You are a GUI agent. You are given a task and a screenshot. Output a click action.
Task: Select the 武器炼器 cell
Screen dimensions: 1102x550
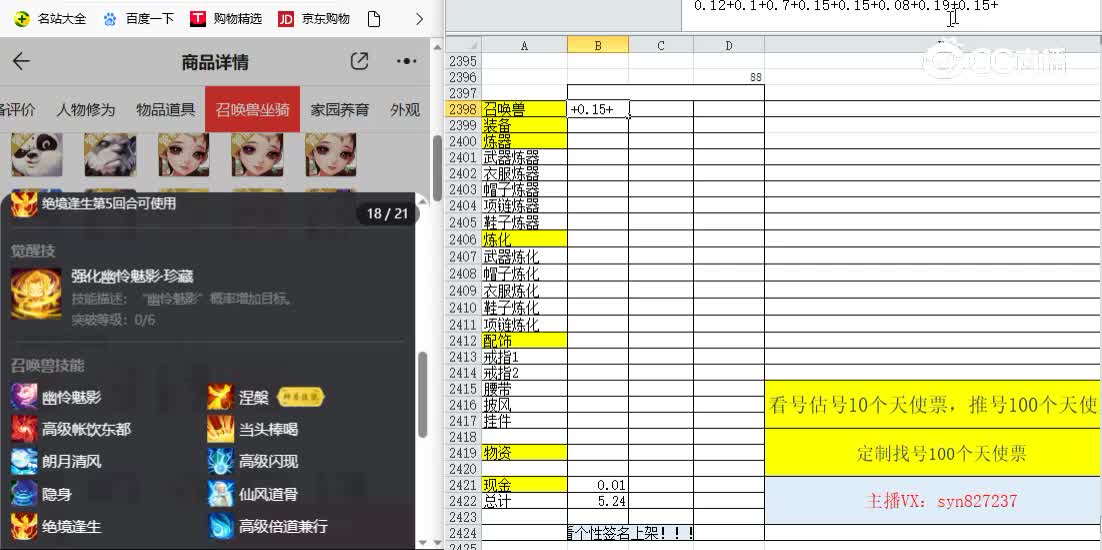524,159
